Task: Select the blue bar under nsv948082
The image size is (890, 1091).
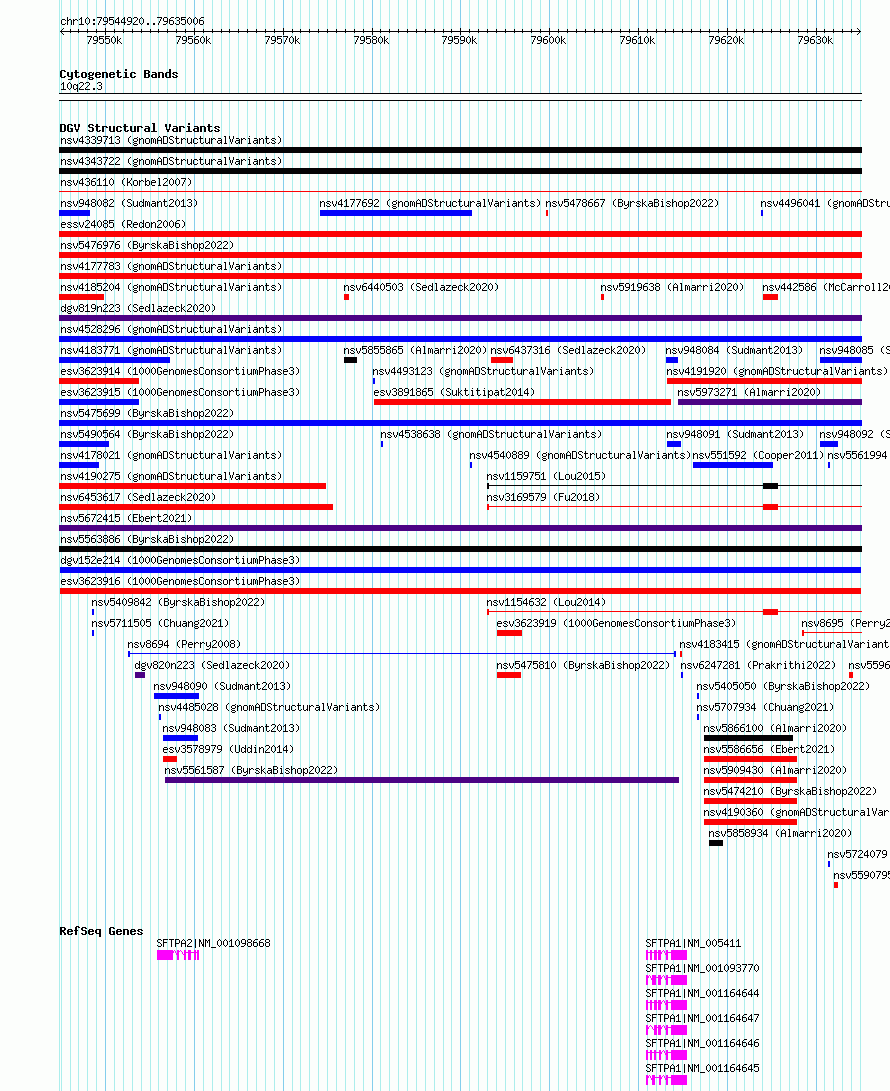Action: [x=74, y=213]
